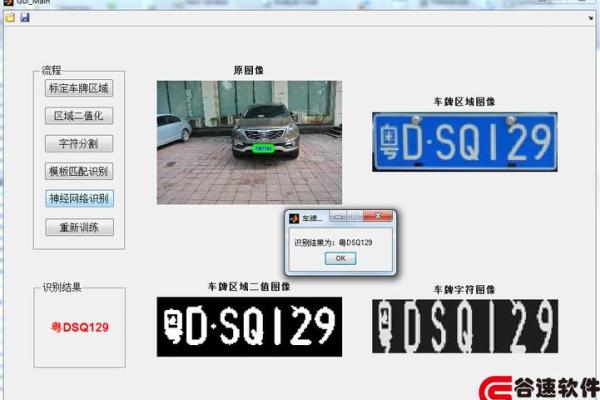
Task: Click the 原图像 title label
Action: pos(249,70)
